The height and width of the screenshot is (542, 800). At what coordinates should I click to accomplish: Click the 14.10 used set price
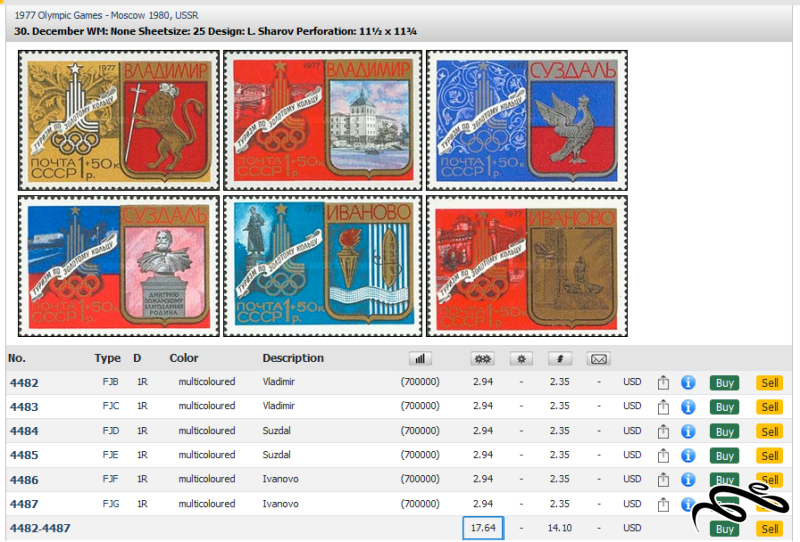click(560, 528)
